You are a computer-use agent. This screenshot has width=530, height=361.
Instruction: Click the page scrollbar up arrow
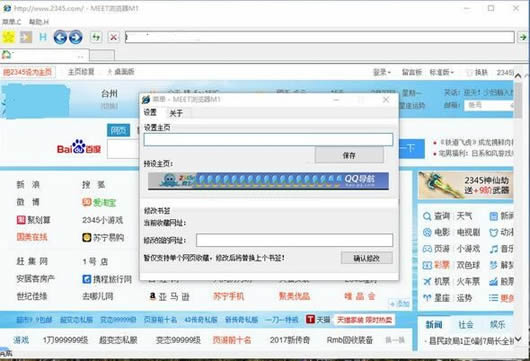[x=518, y=76]
